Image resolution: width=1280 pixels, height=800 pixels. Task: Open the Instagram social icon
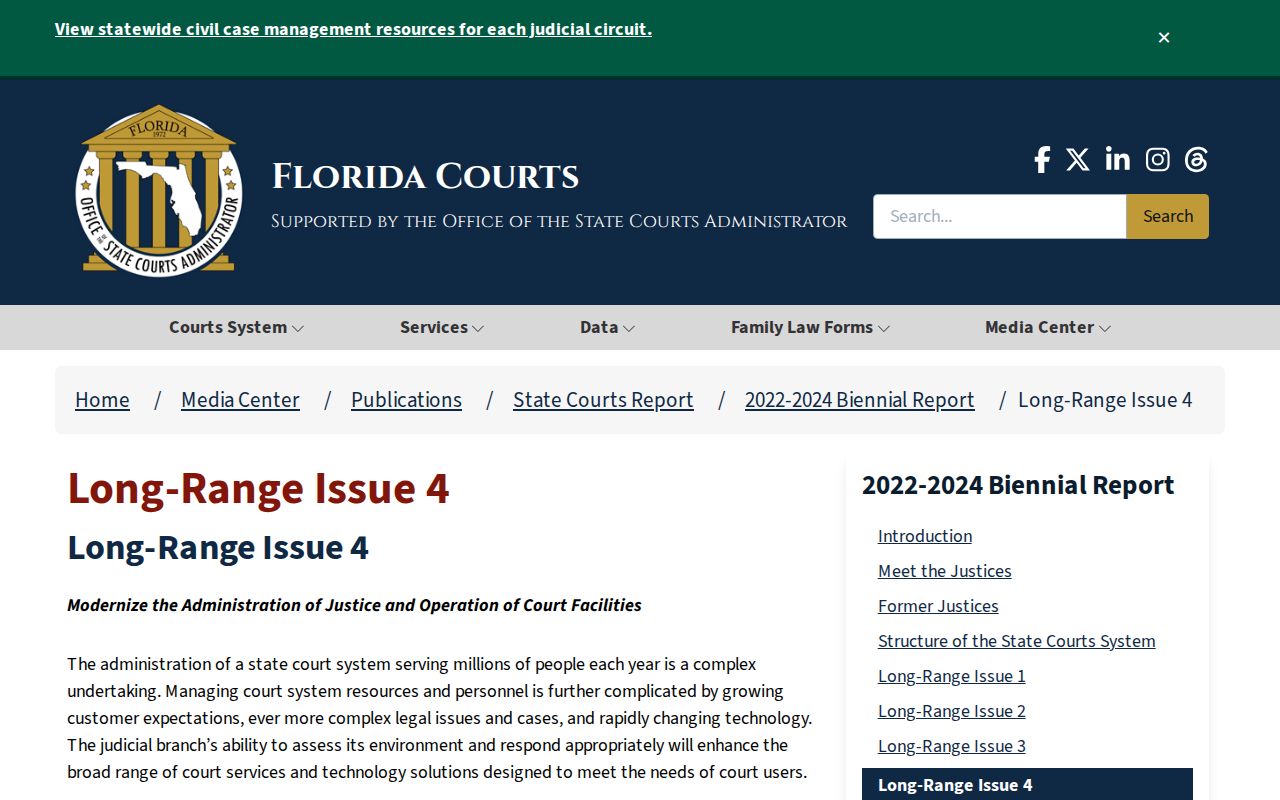pos(1158,160)
